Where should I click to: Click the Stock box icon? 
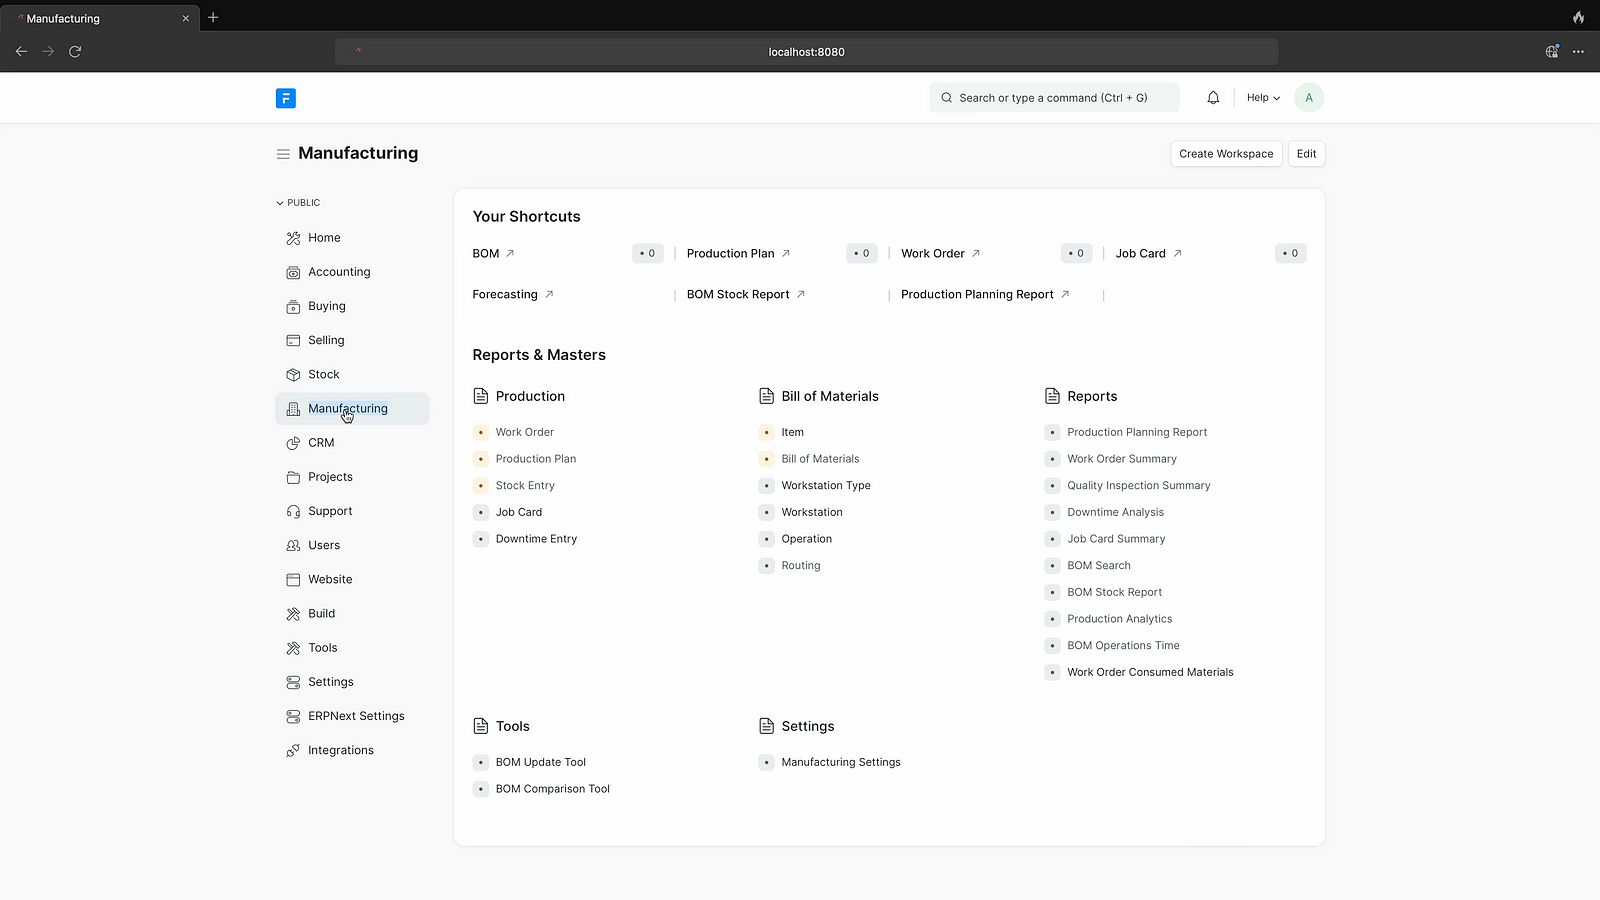[x=293, y=375]
